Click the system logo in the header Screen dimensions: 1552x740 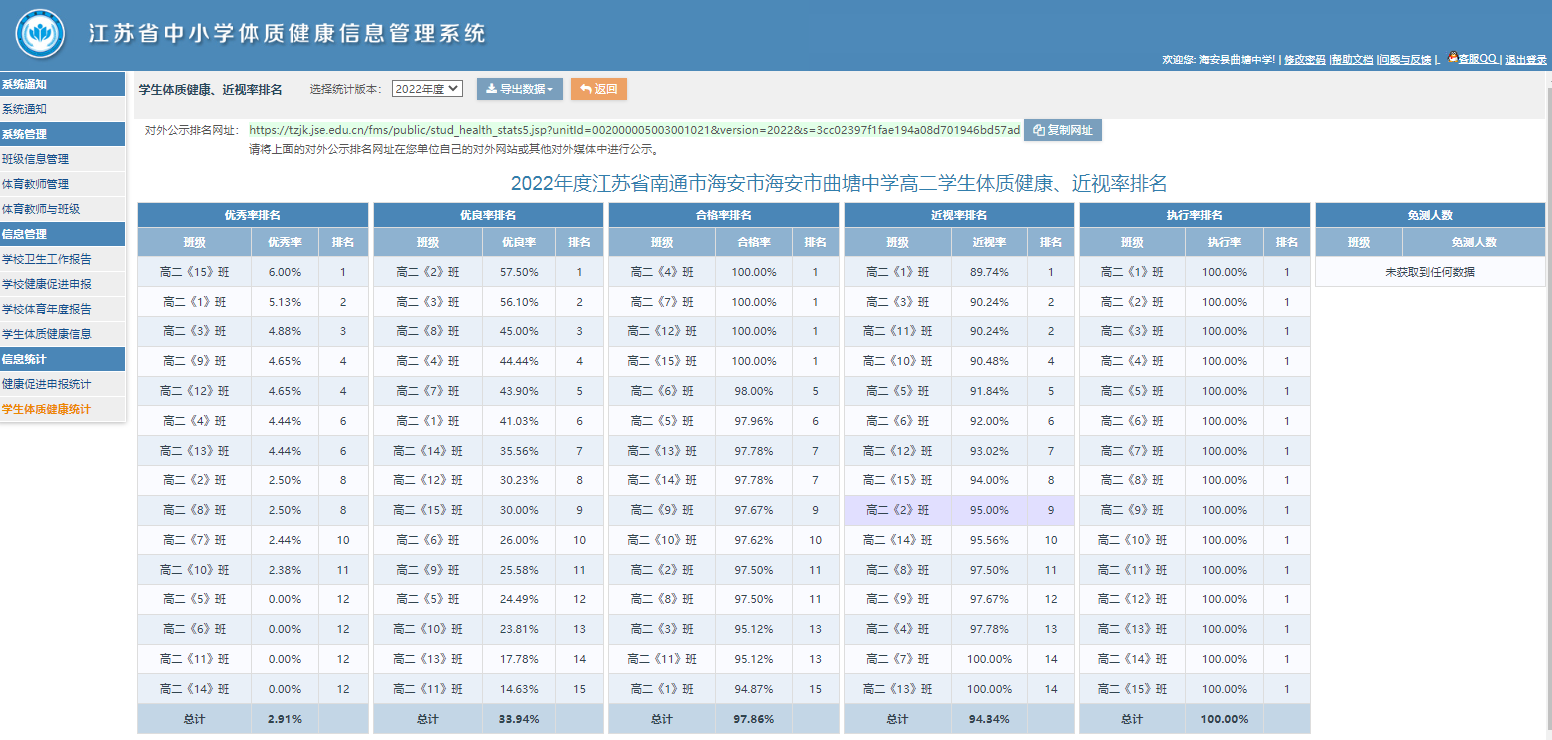pyautogui.click(x=40, y=35)
